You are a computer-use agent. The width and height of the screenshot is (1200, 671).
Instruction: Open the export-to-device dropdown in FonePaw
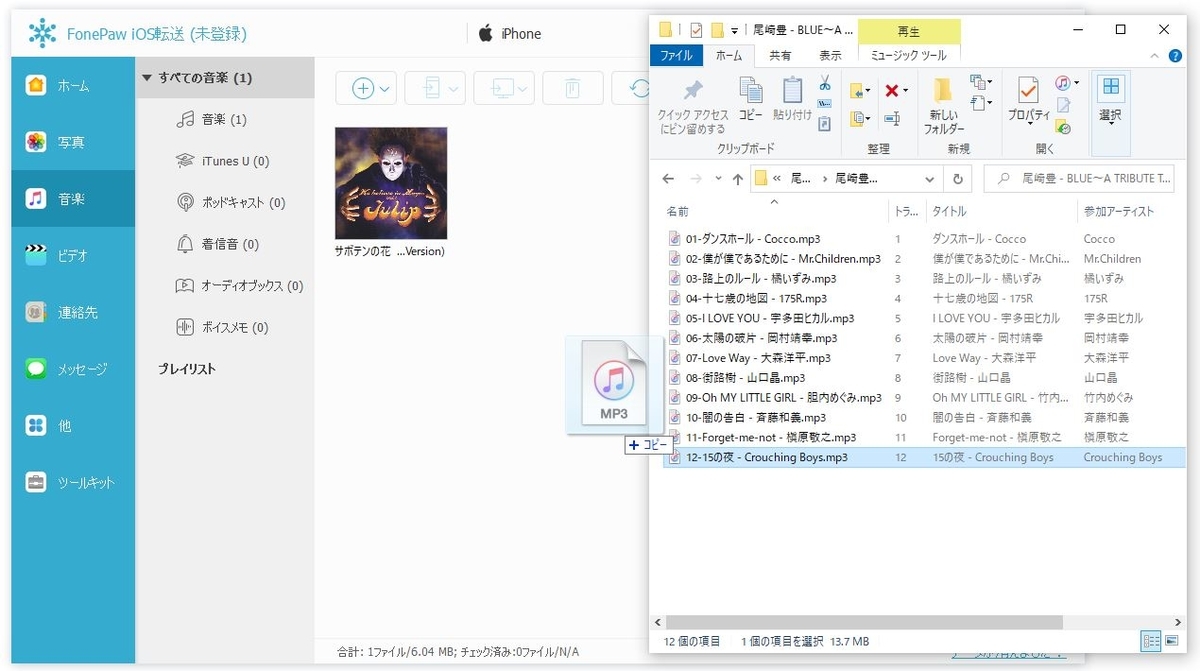(x=436, y=88)
